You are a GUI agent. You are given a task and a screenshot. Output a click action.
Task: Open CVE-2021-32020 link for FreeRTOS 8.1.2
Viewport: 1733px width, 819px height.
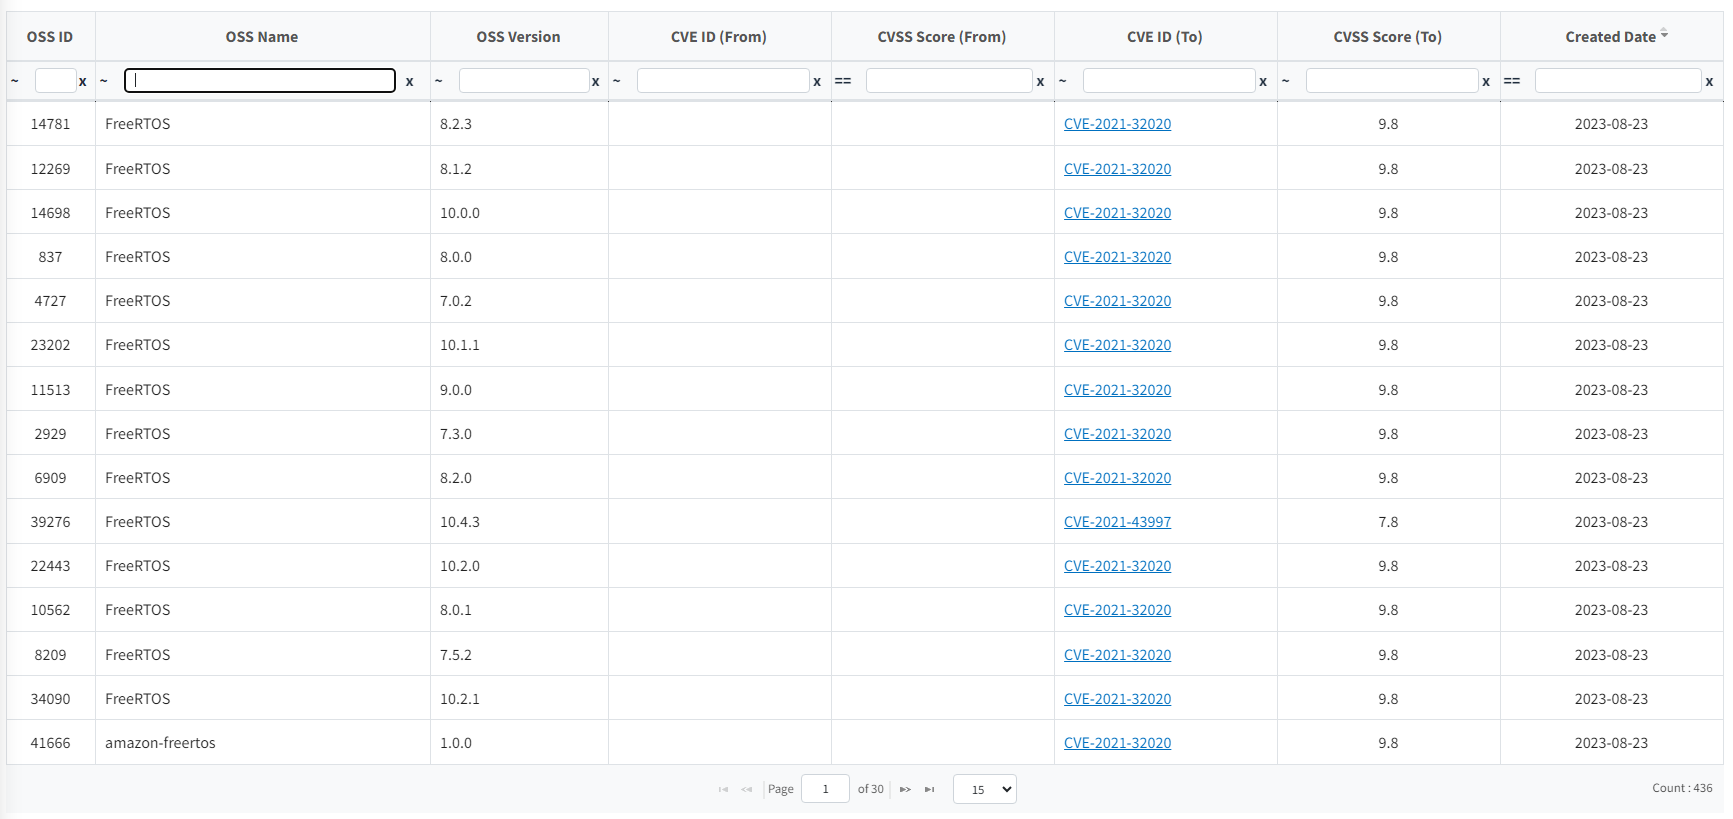pos(1117,169)
